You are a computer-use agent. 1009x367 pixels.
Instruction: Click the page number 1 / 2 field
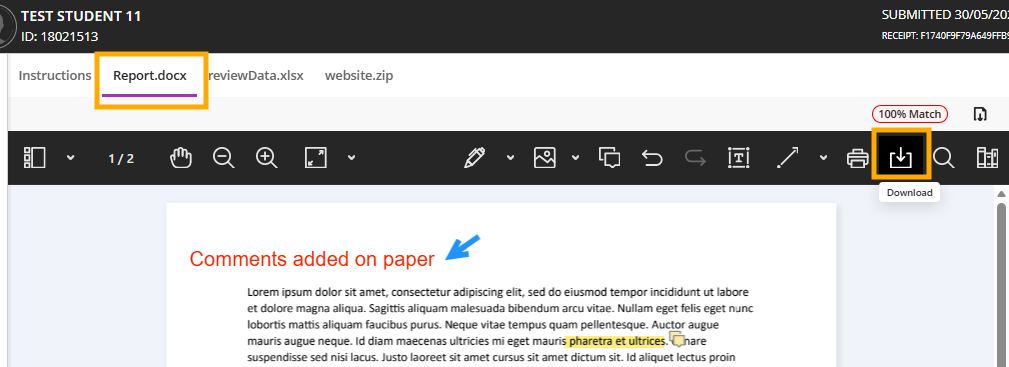point(121,158)
